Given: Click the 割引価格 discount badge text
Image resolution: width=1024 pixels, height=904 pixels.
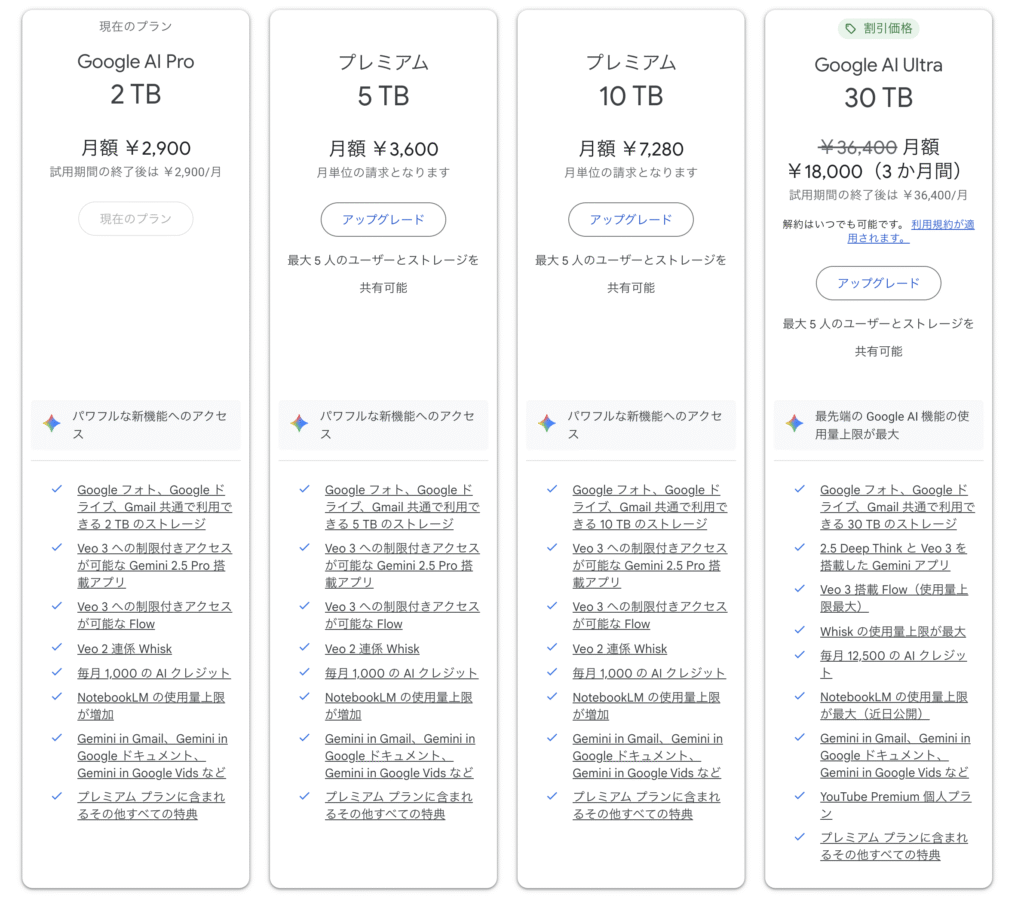Looking at the screenshot, I should click(888, 29).
